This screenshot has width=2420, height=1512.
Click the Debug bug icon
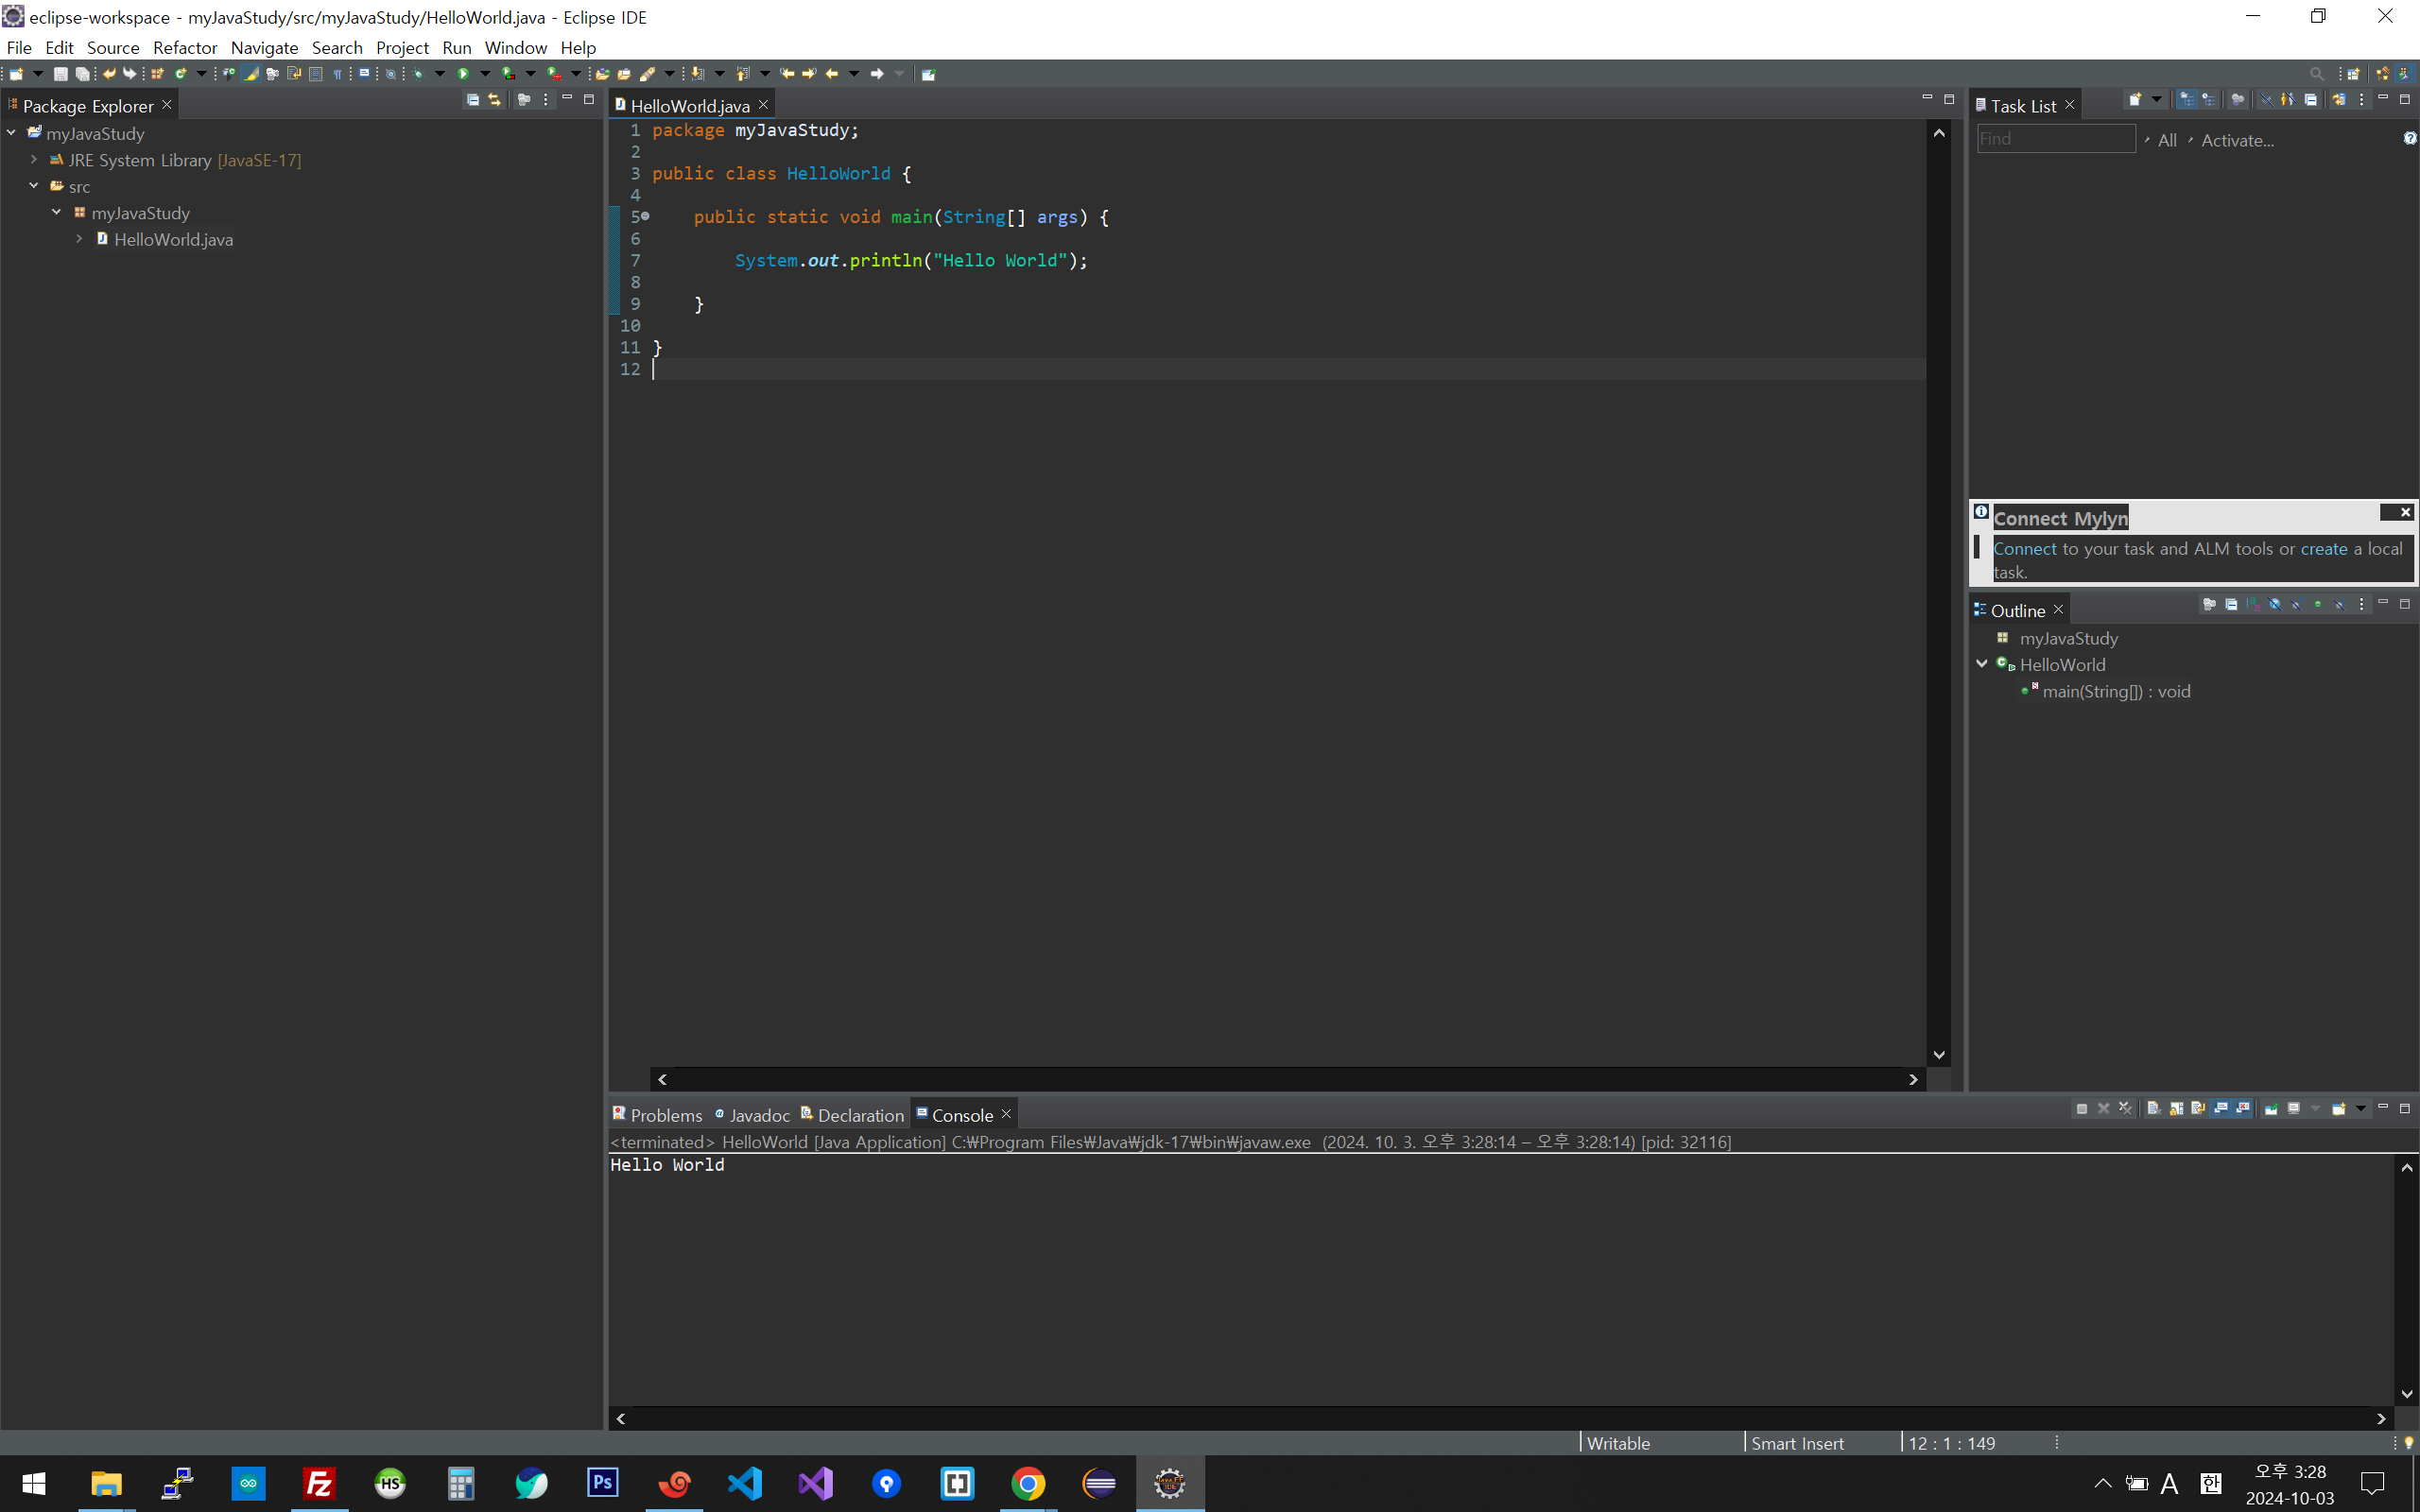418,74
